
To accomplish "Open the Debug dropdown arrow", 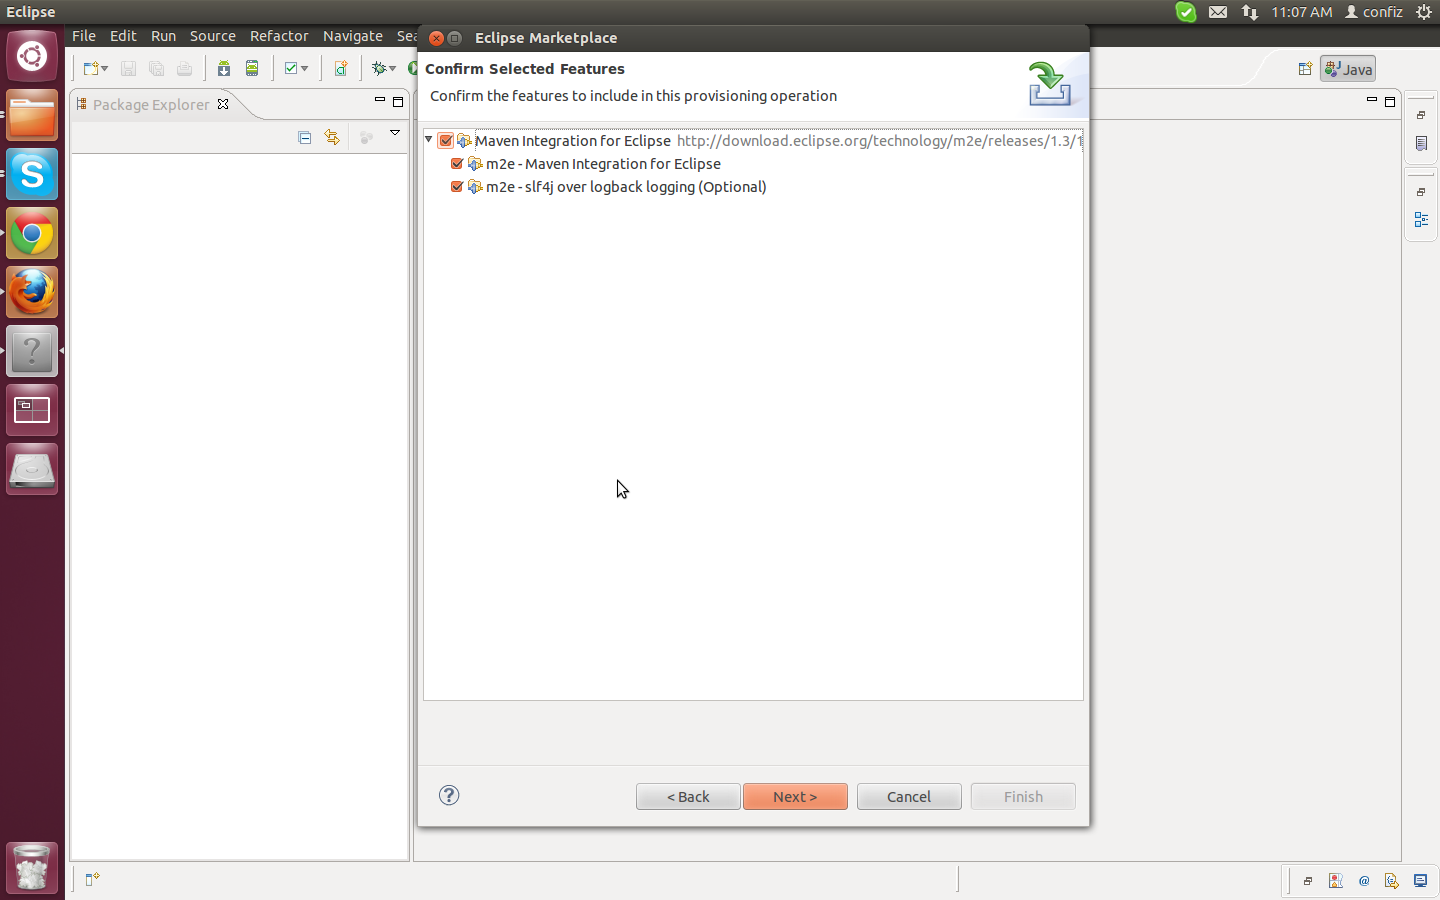I will 393,69.
